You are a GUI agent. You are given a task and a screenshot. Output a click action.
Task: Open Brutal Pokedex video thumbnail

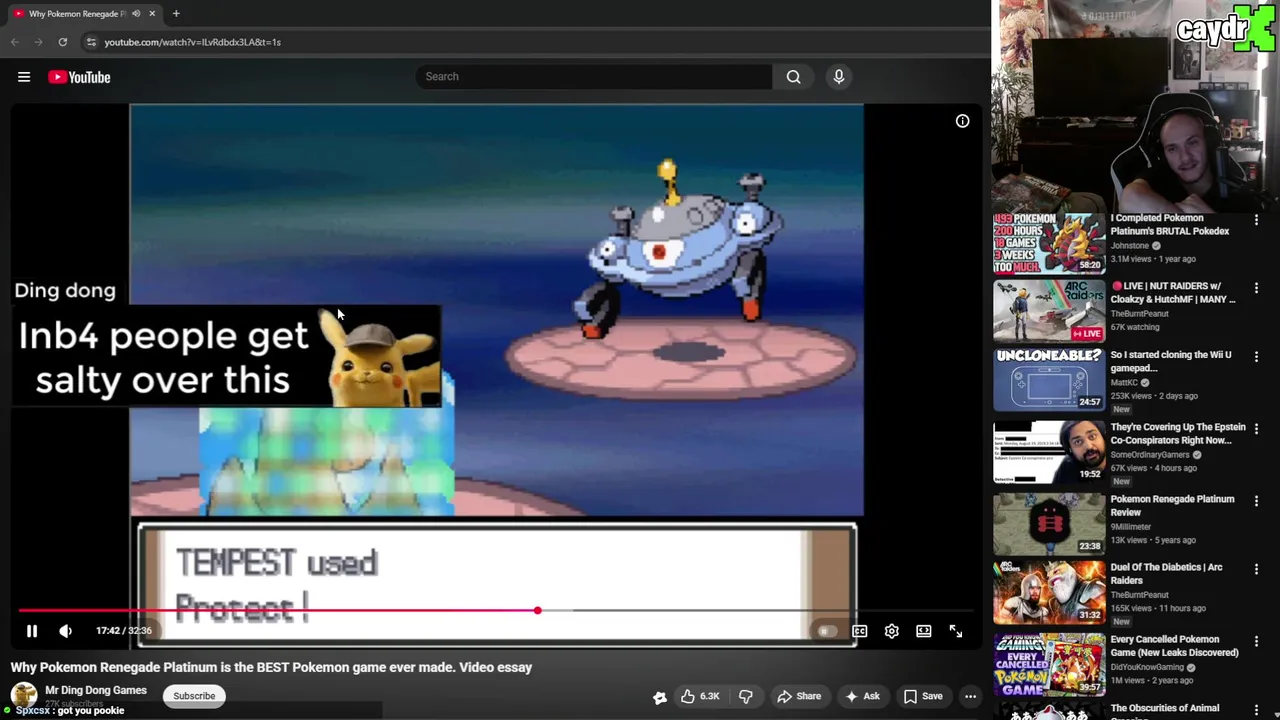(1049, 243)
